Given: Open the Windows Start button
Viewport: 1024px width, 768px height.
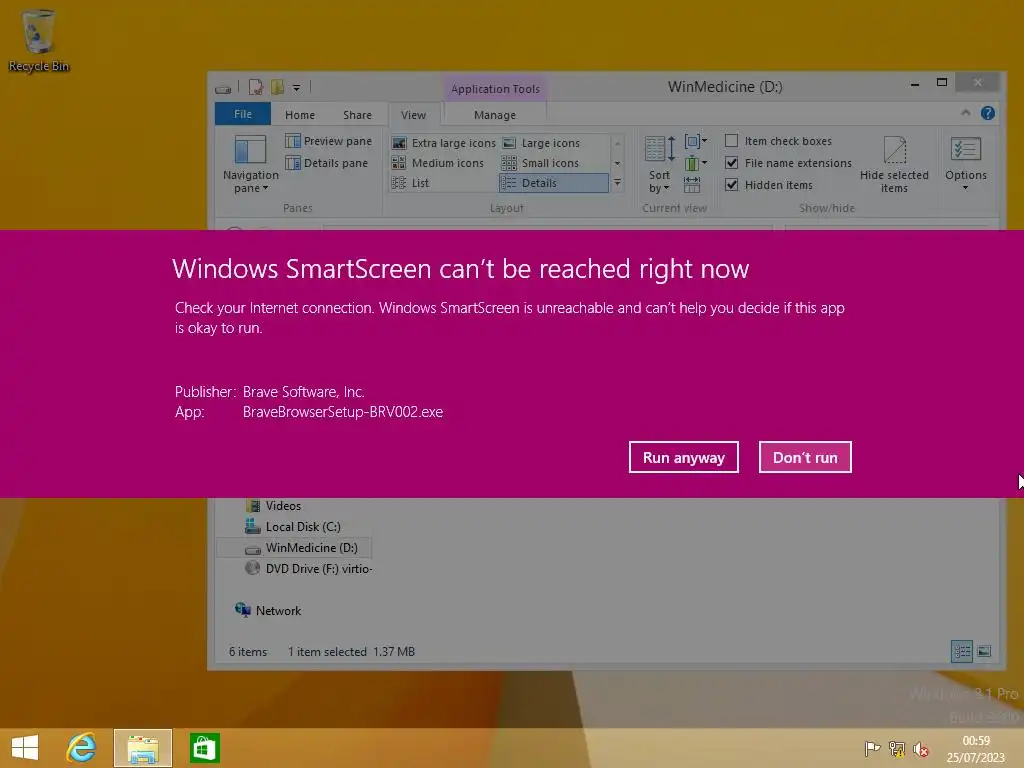Looking at the screenshot, I should [x=25, y=748].
